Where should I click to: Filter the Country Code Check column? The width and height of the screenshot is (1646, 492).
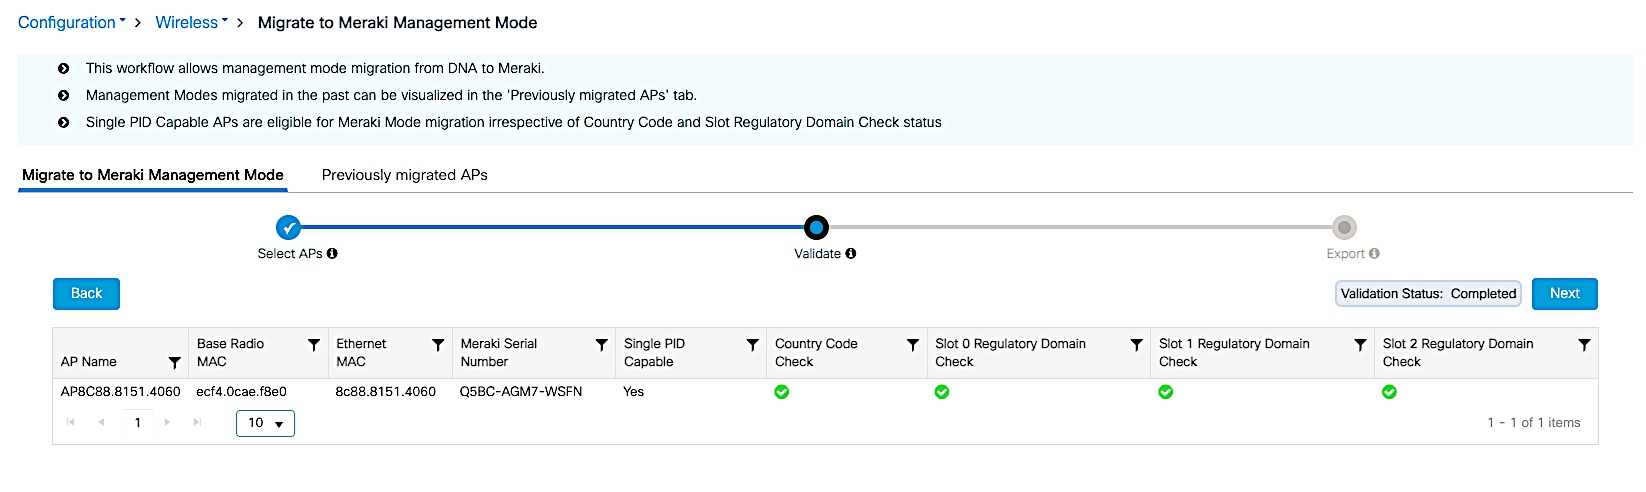pyautogui.click(x=913, y=345)
